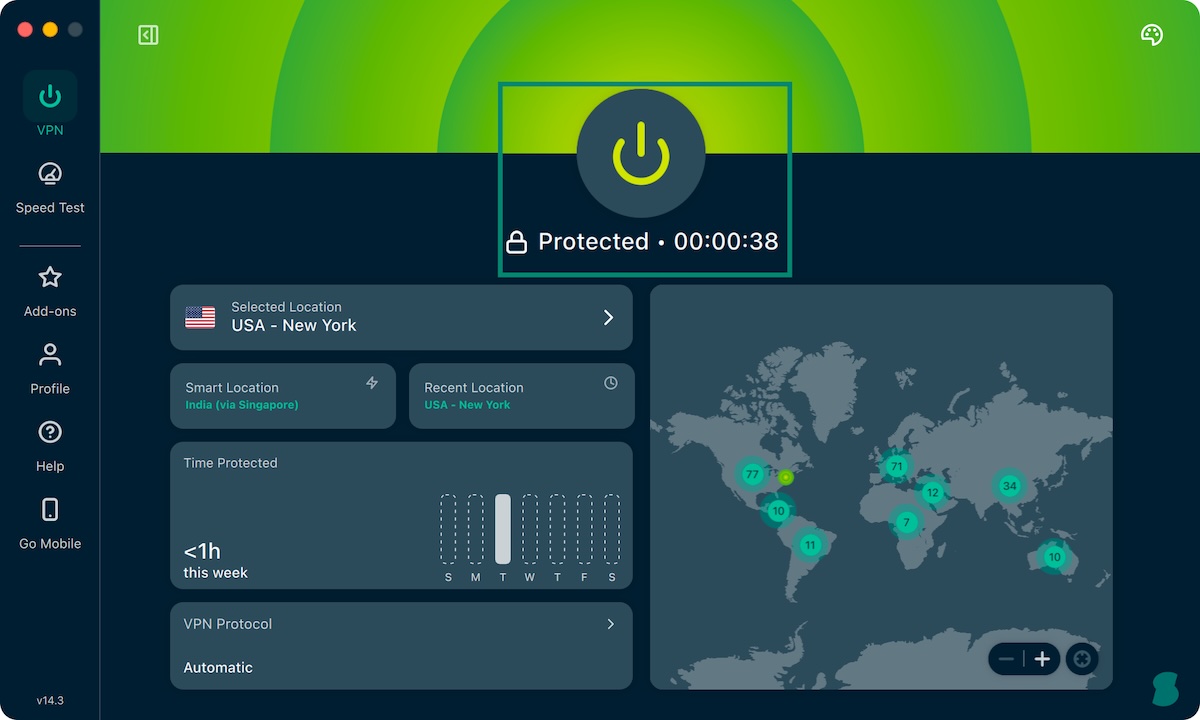The image size is (1200, 720).
Task: Select the 10 server cluster in Australia
Action: point(1054,557)
